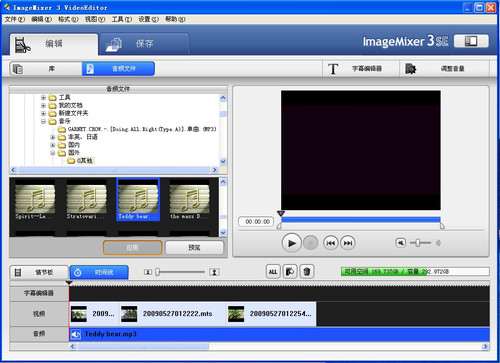500x363 pixels.
Task: Click the ALL select button
Action: click(273, 272)
